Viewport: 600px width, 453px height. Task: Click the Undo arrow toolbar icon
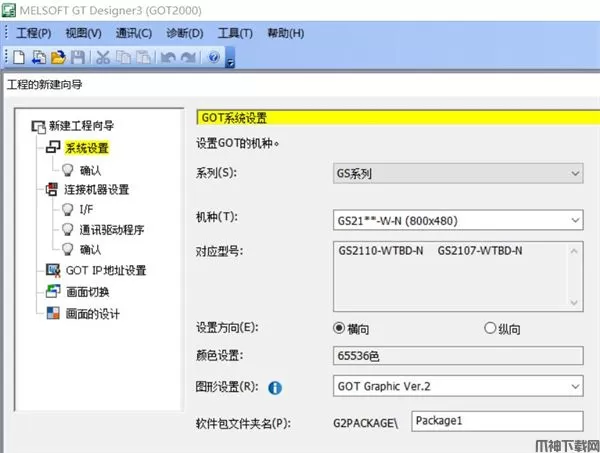tap(166, 57)
